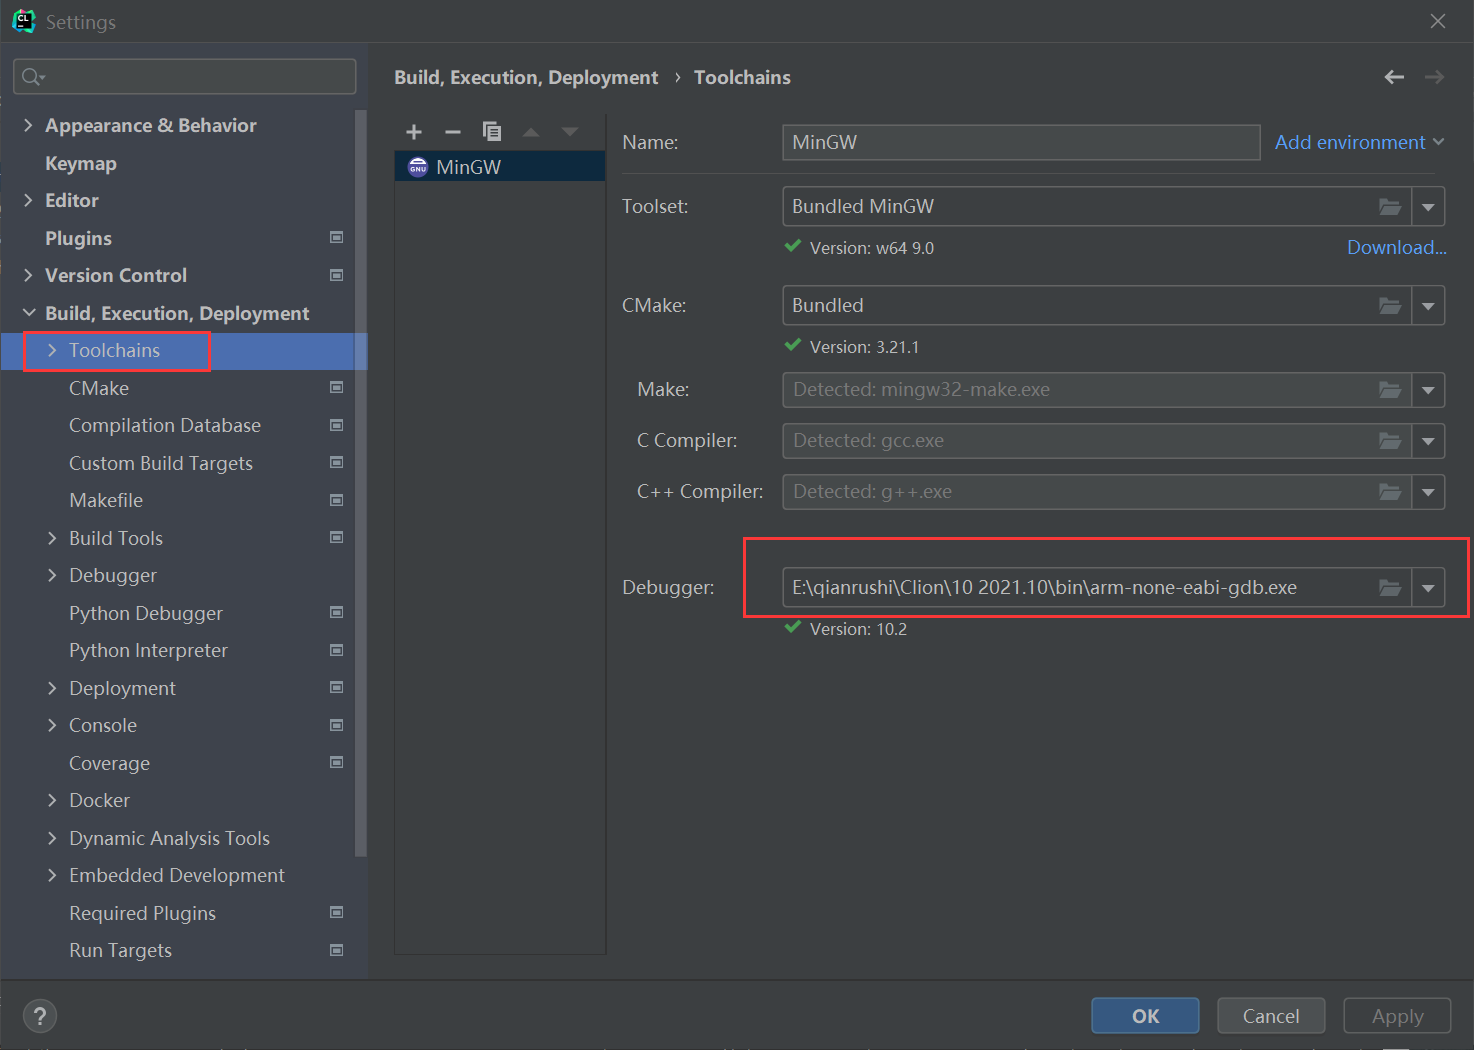Remove selected toolchain with minus icon
This screenshot has height=1050, width=1474.
[x=453, y=132]
